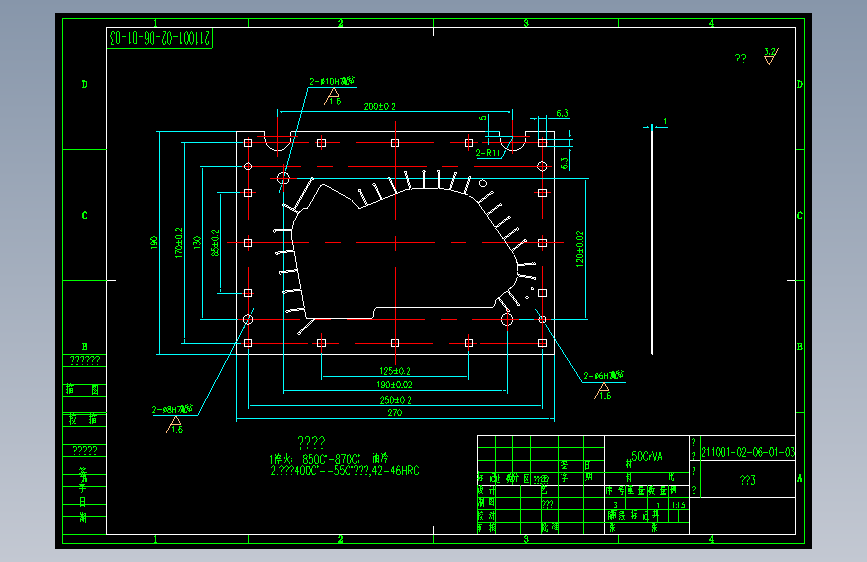Viewport: 867px width, 562px height.
Task: Select the 120±0.02 dimension on the right
Action: pyautogui.click(x=579, y=249)
